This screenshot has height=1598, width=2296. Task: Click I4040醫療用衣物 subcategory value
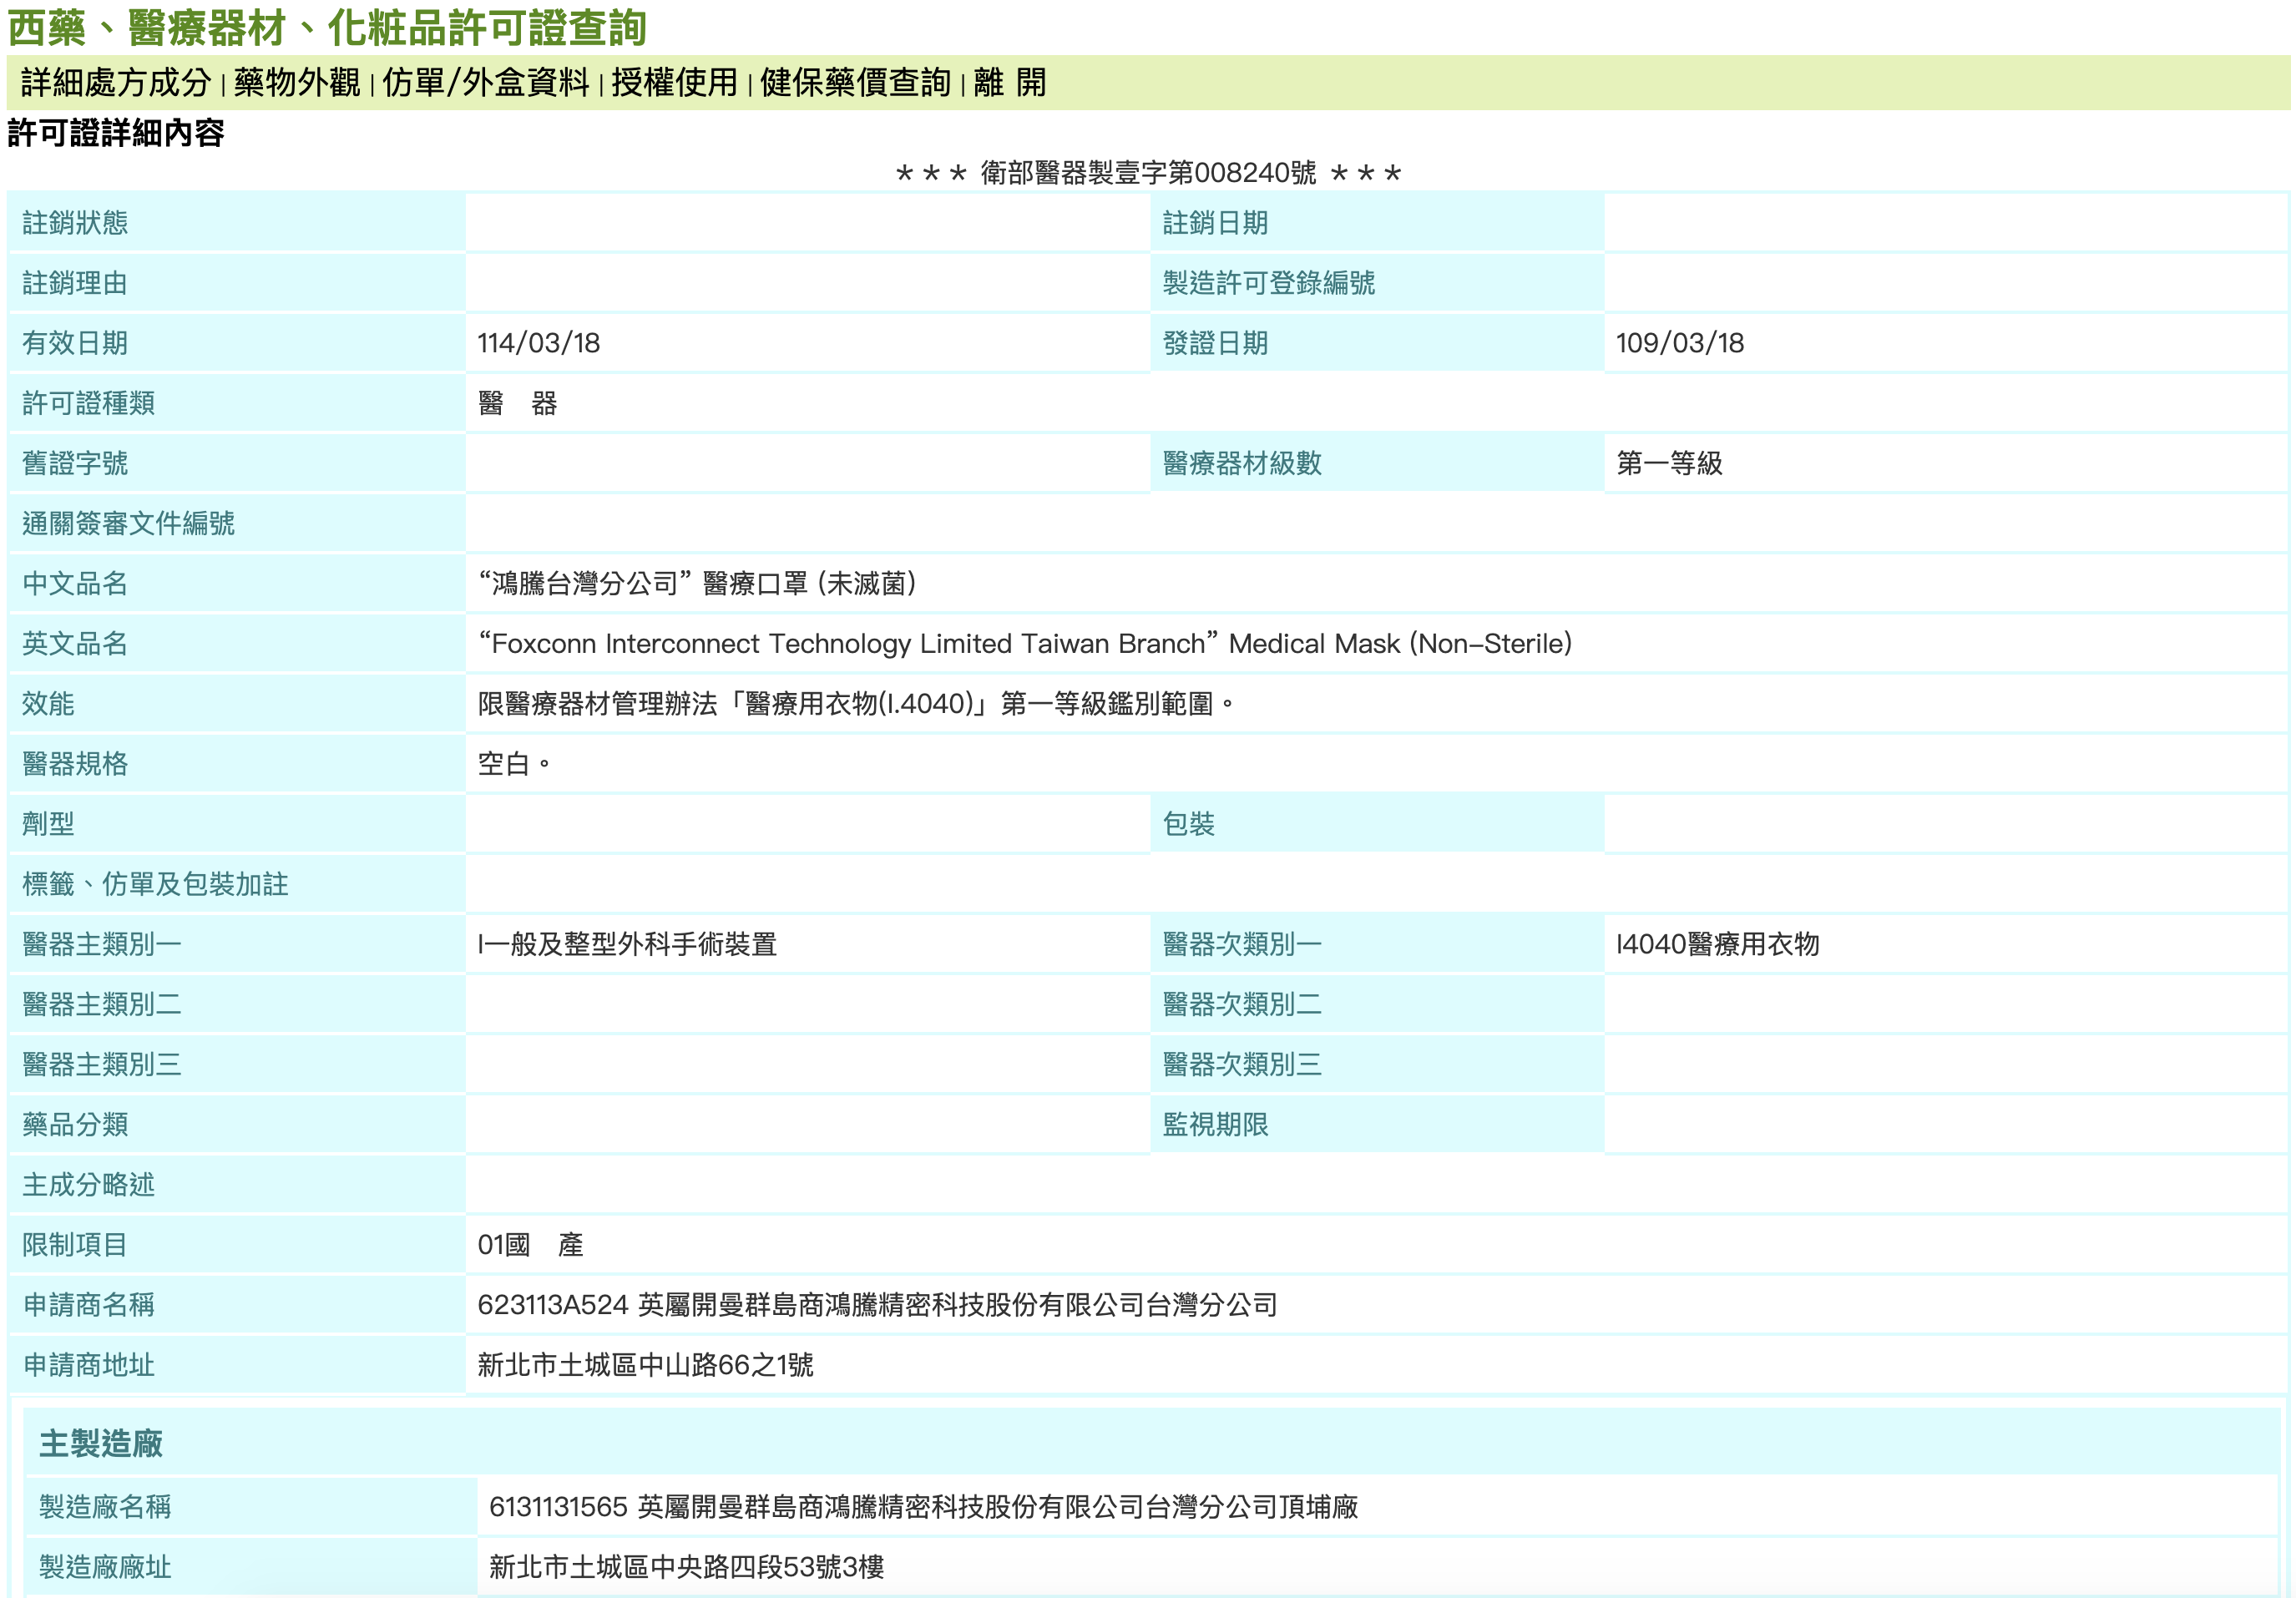tap(1717, 944)
